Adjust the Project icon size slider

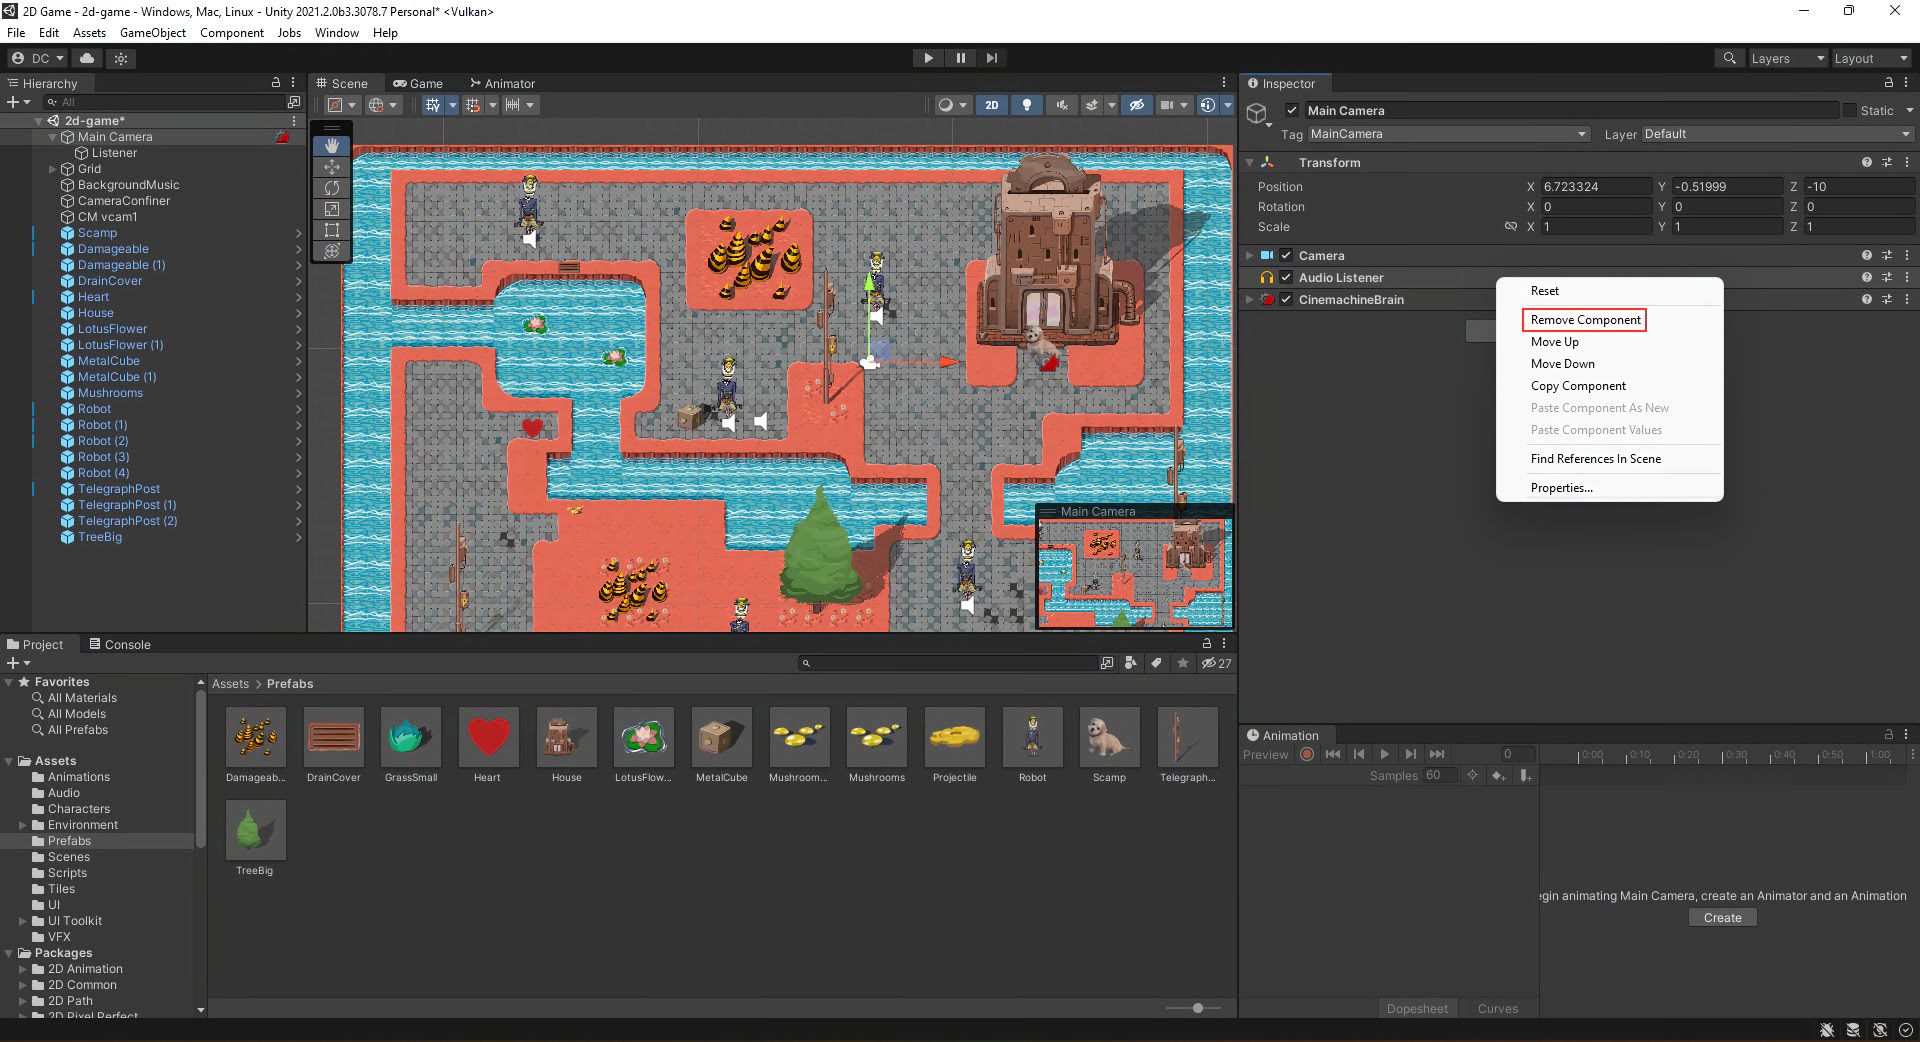point(1197,1008)
